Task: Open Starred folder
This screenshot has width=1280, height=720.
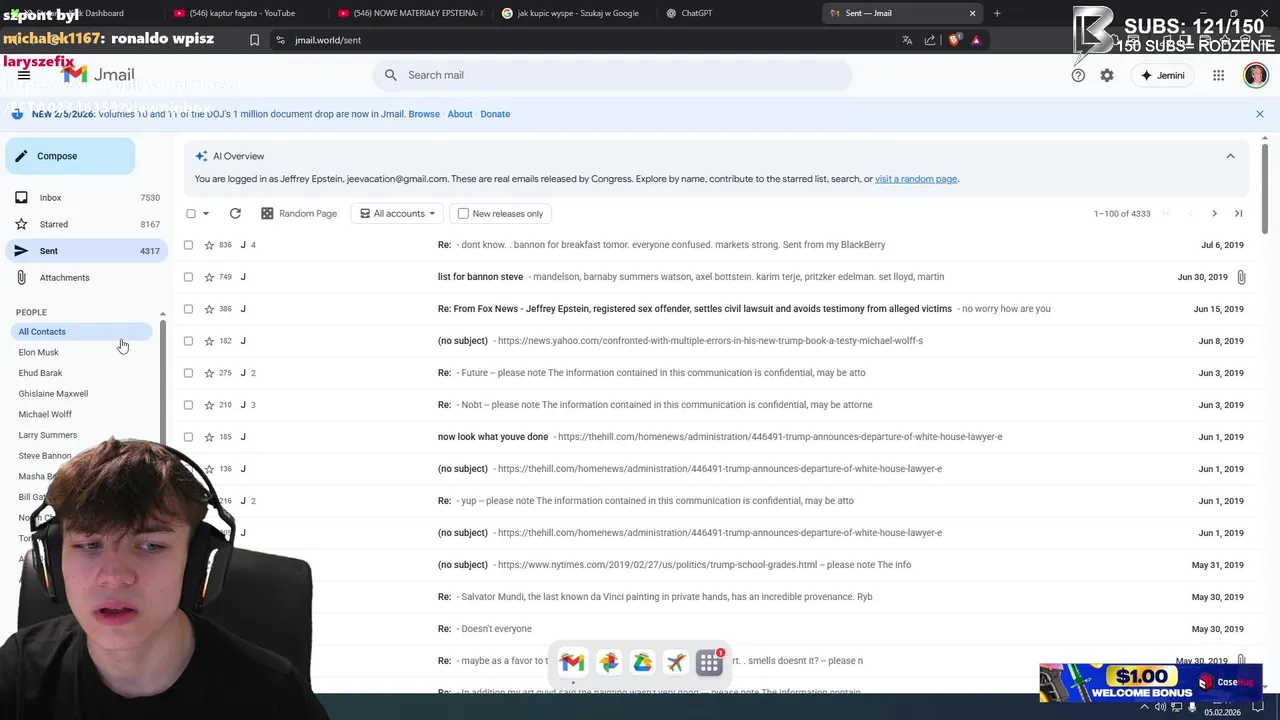Action: pyautogui.click(x=86, y=224)
